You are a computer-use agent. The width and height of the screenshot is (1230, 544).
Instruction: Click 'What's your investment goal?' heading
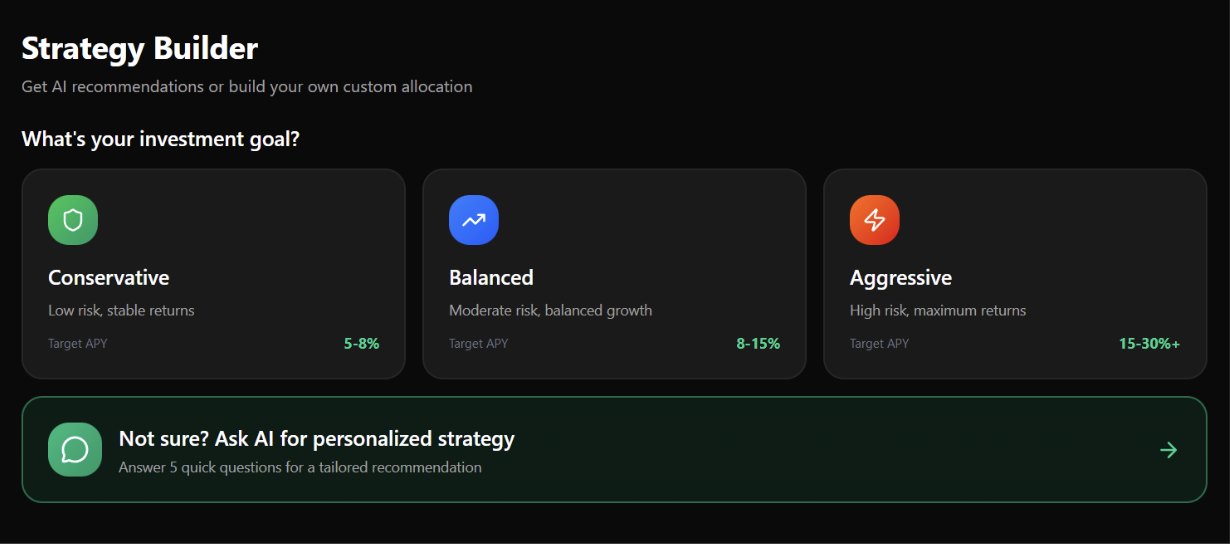coord(160,139)
